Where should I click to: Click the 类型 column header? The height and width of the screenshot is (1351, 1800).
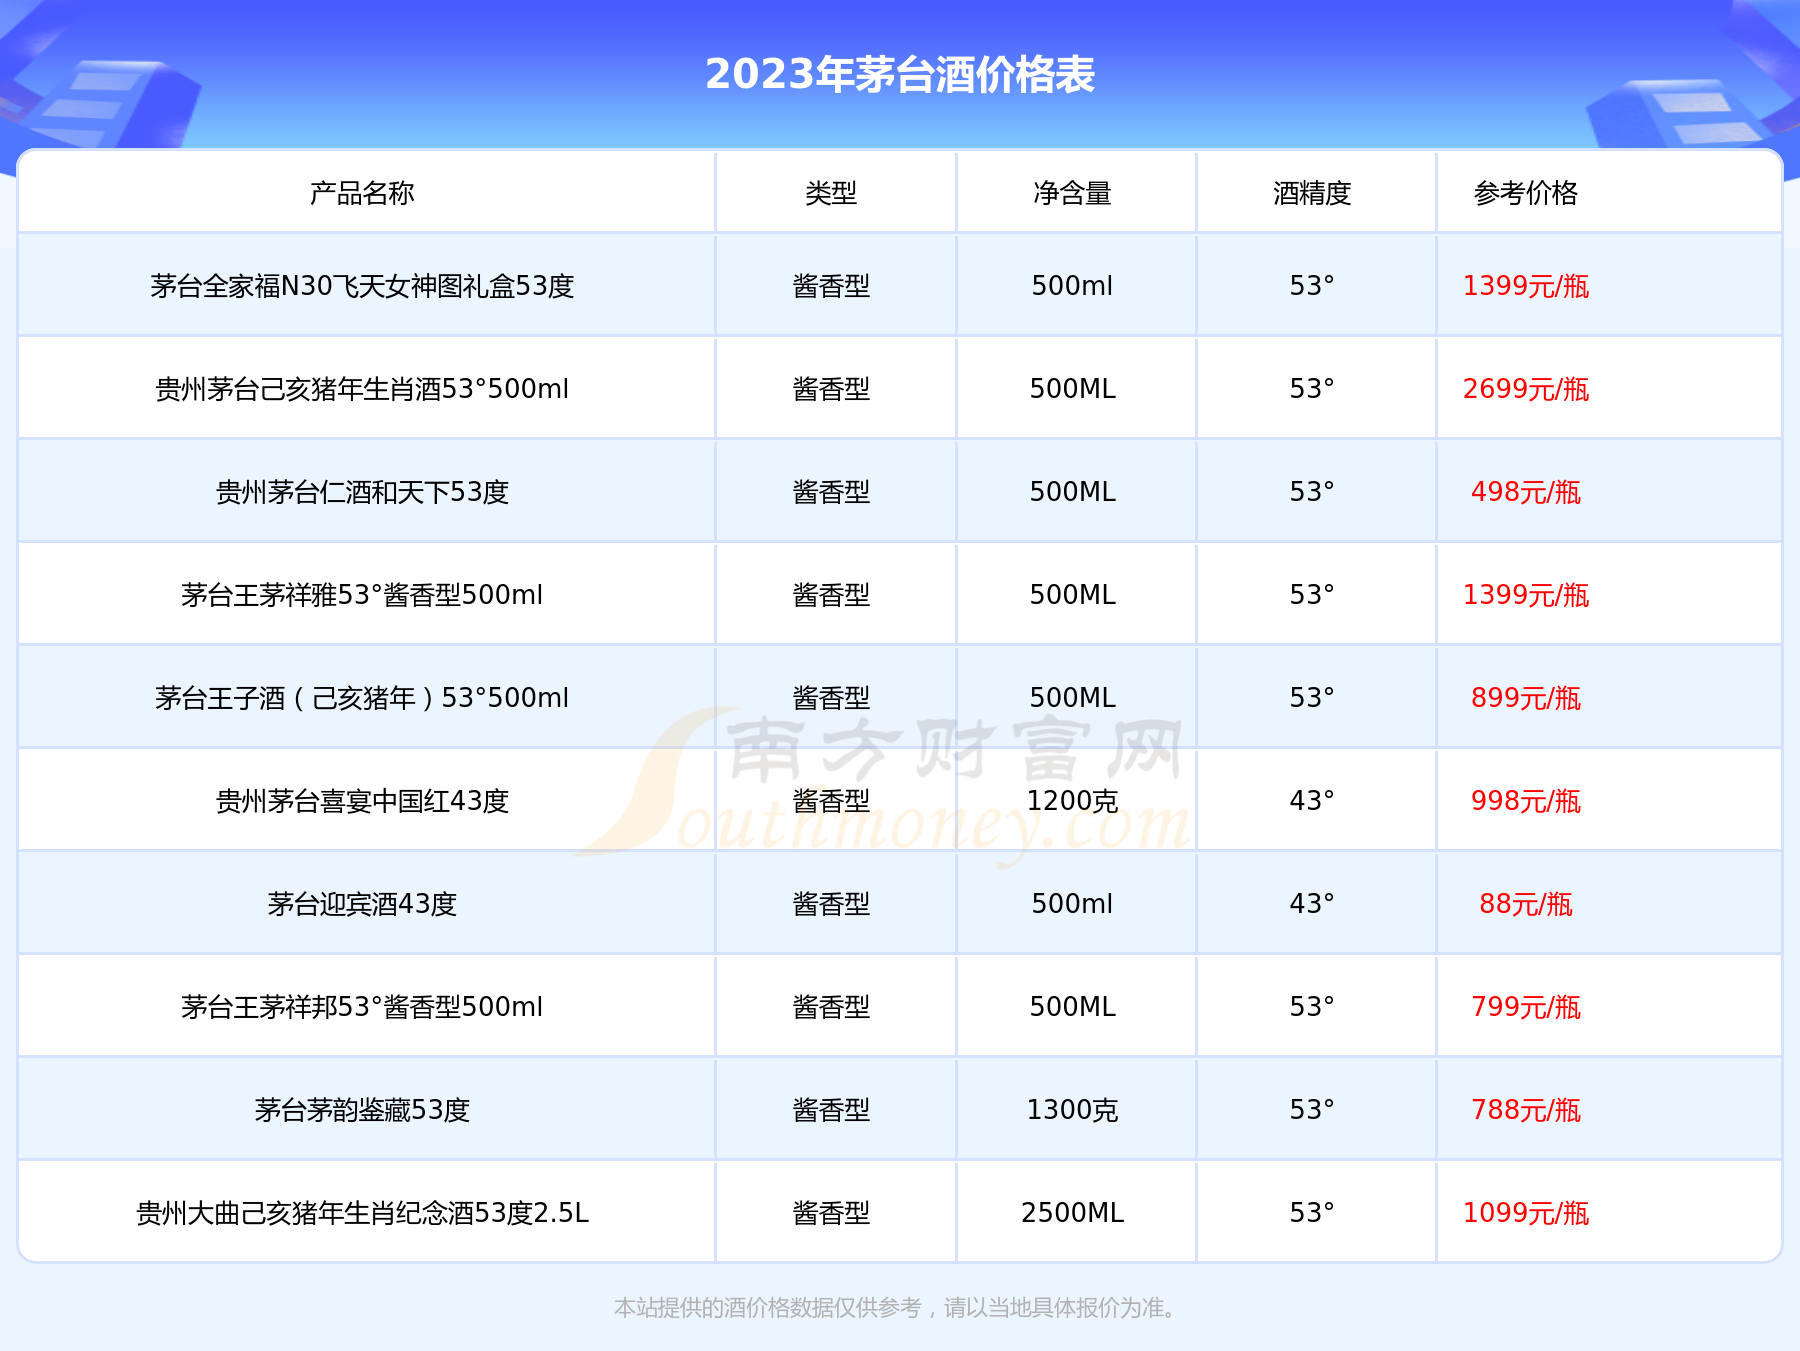coord(831,193)
